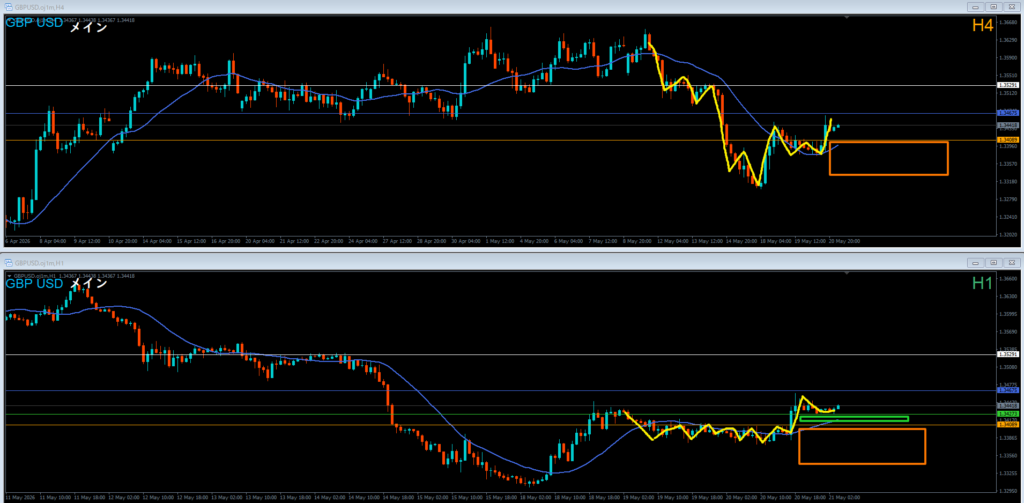Image resolution: width=1024 pixels, height=503 pixels.
Task: Click the white 1.35291 price label in H4 chart
Action: (1008, 86)
